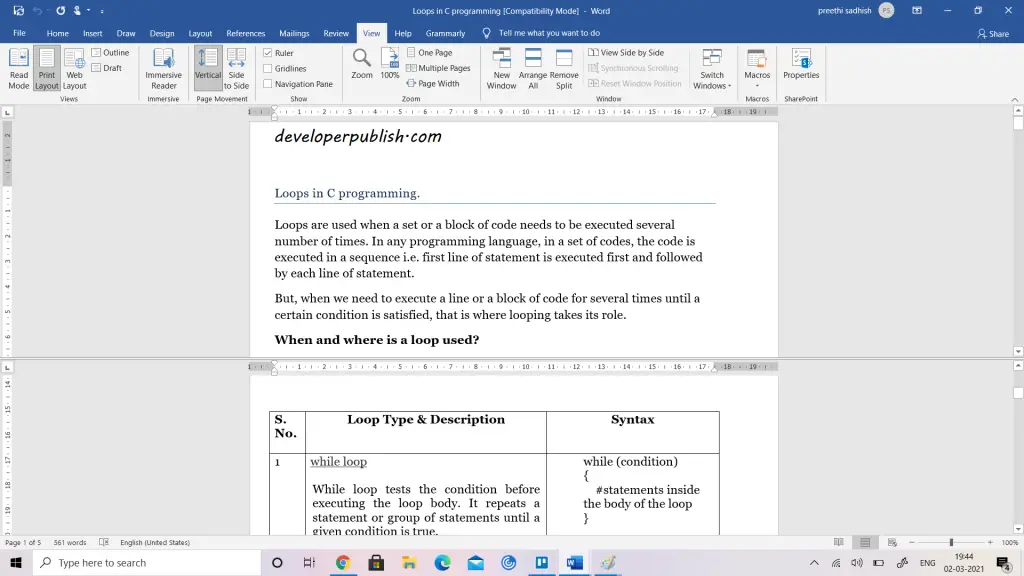
Task: Click the Redo icon in the title bar
Action: point(60,10)
